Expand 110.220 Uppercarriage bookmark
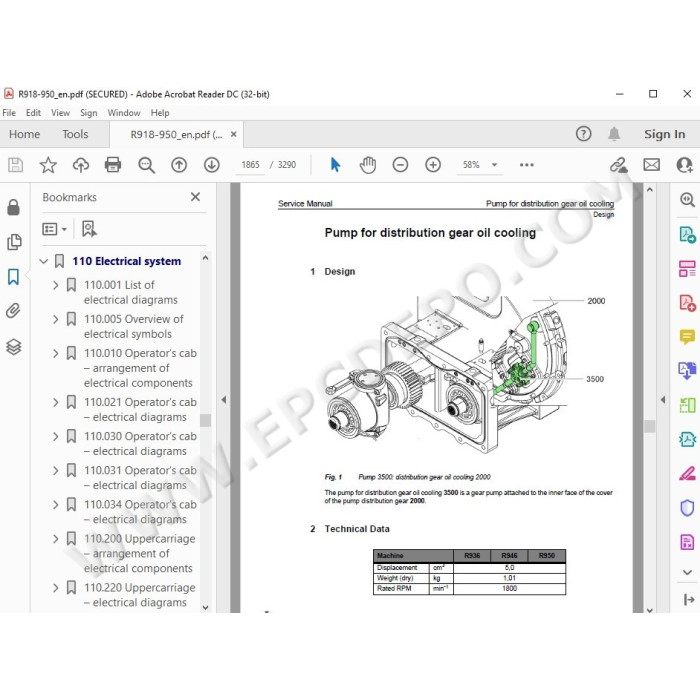The image size is (700, 700). click(55, 588)
